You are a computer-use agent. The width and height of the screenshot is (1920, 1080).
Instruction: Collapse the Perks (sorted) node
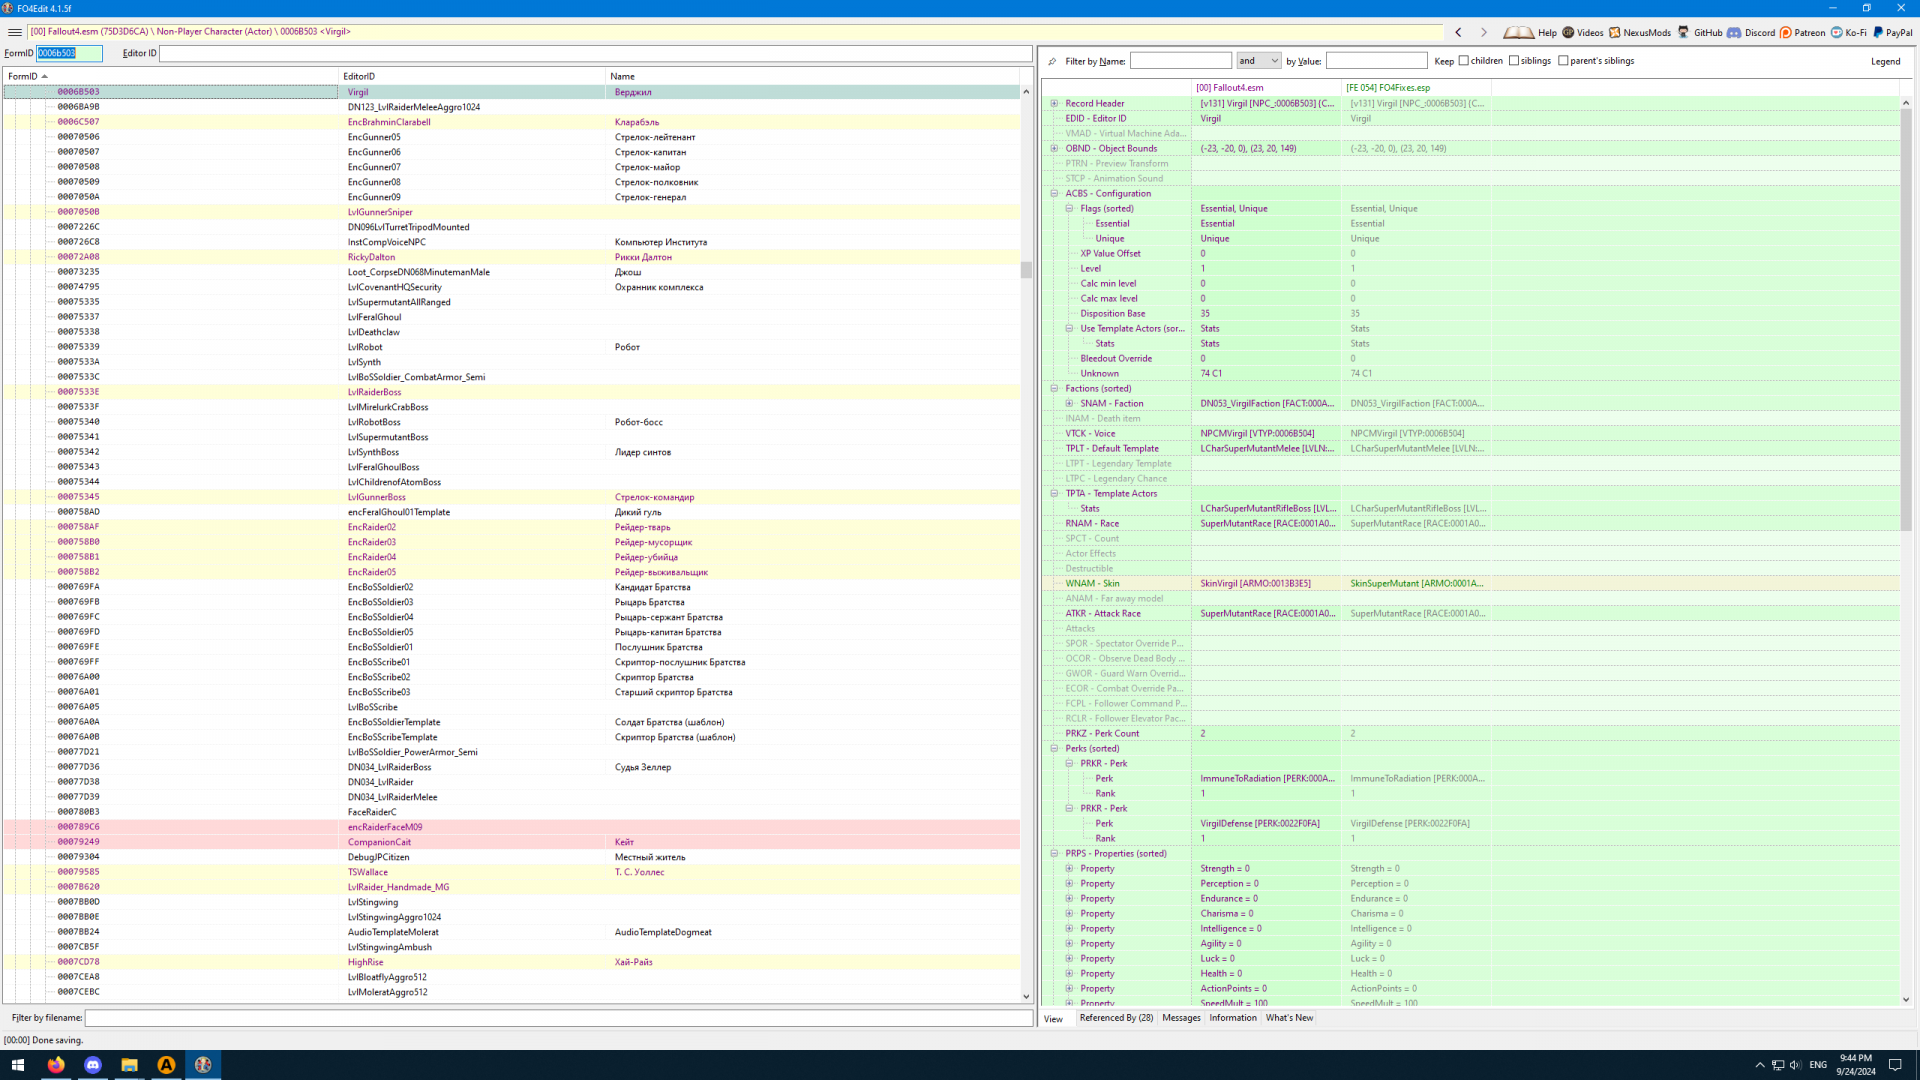[1054, 749]
